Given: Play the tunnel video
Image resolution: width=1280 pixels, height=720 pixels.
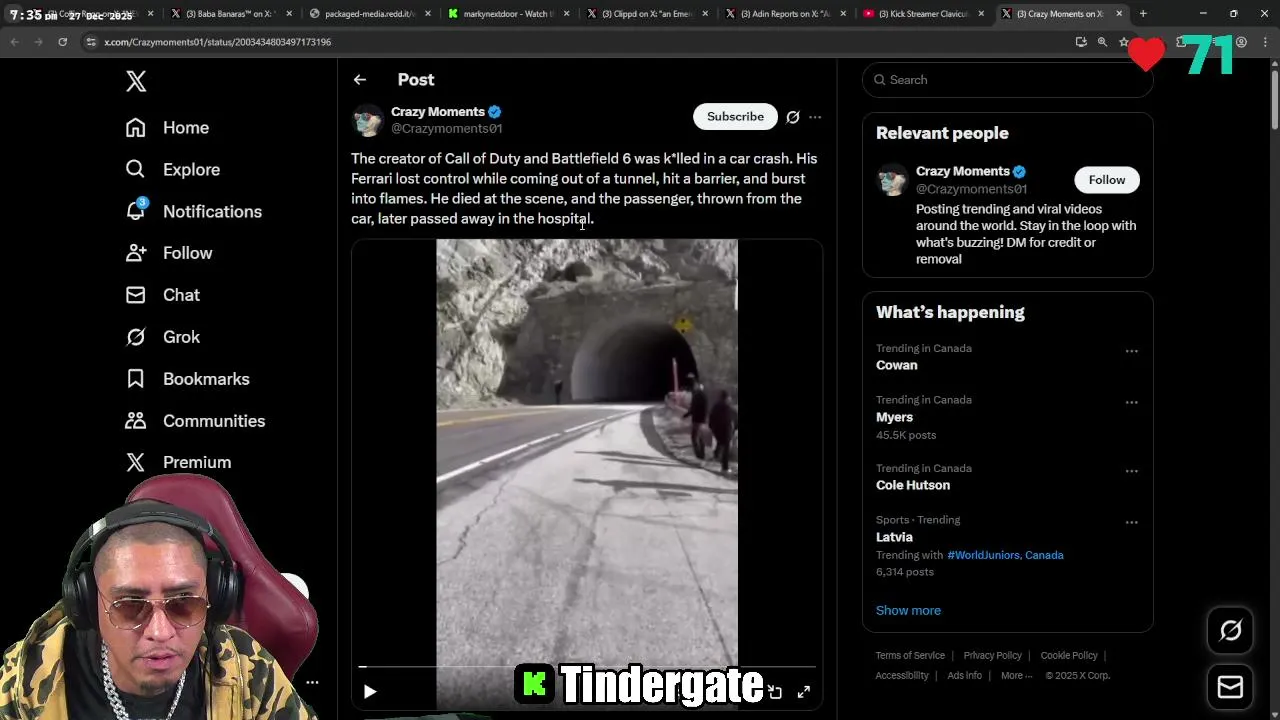Looking at the screenshot, I should (x=370, y=691).
